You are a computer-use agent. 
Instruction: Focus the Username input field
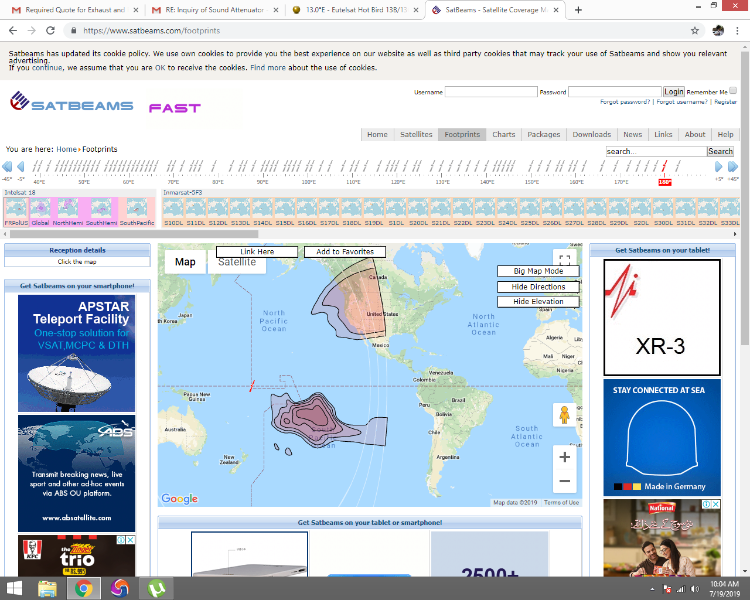[x=491, y=91]
